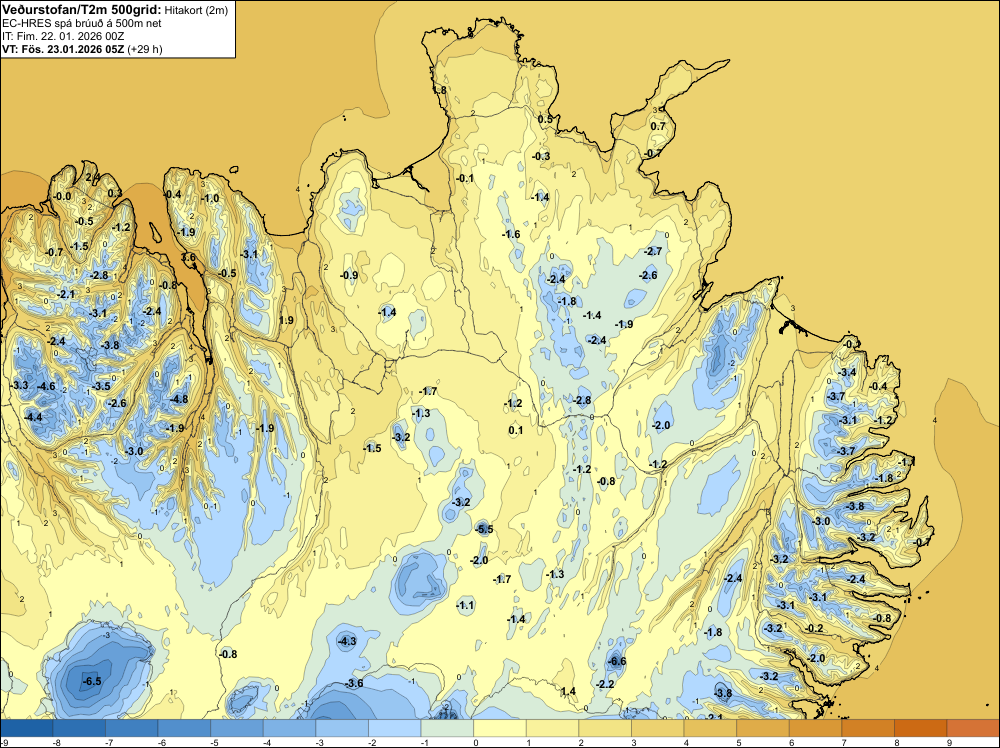Pick the orange legend swatch between 6 and 7
The image size is (1000, 748).
coord(815,728)
